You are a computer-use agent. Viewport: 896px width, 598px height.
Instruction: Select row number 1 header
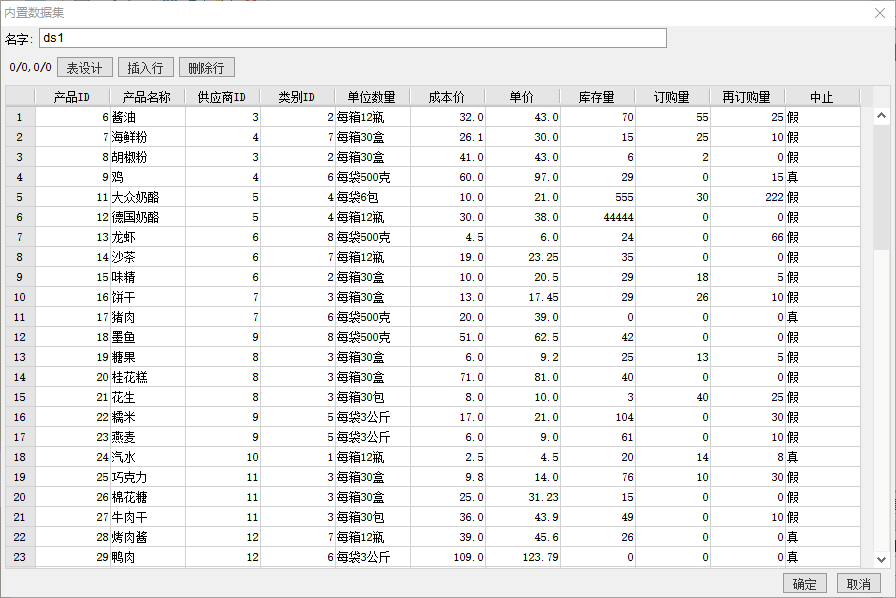coord(20,117)
